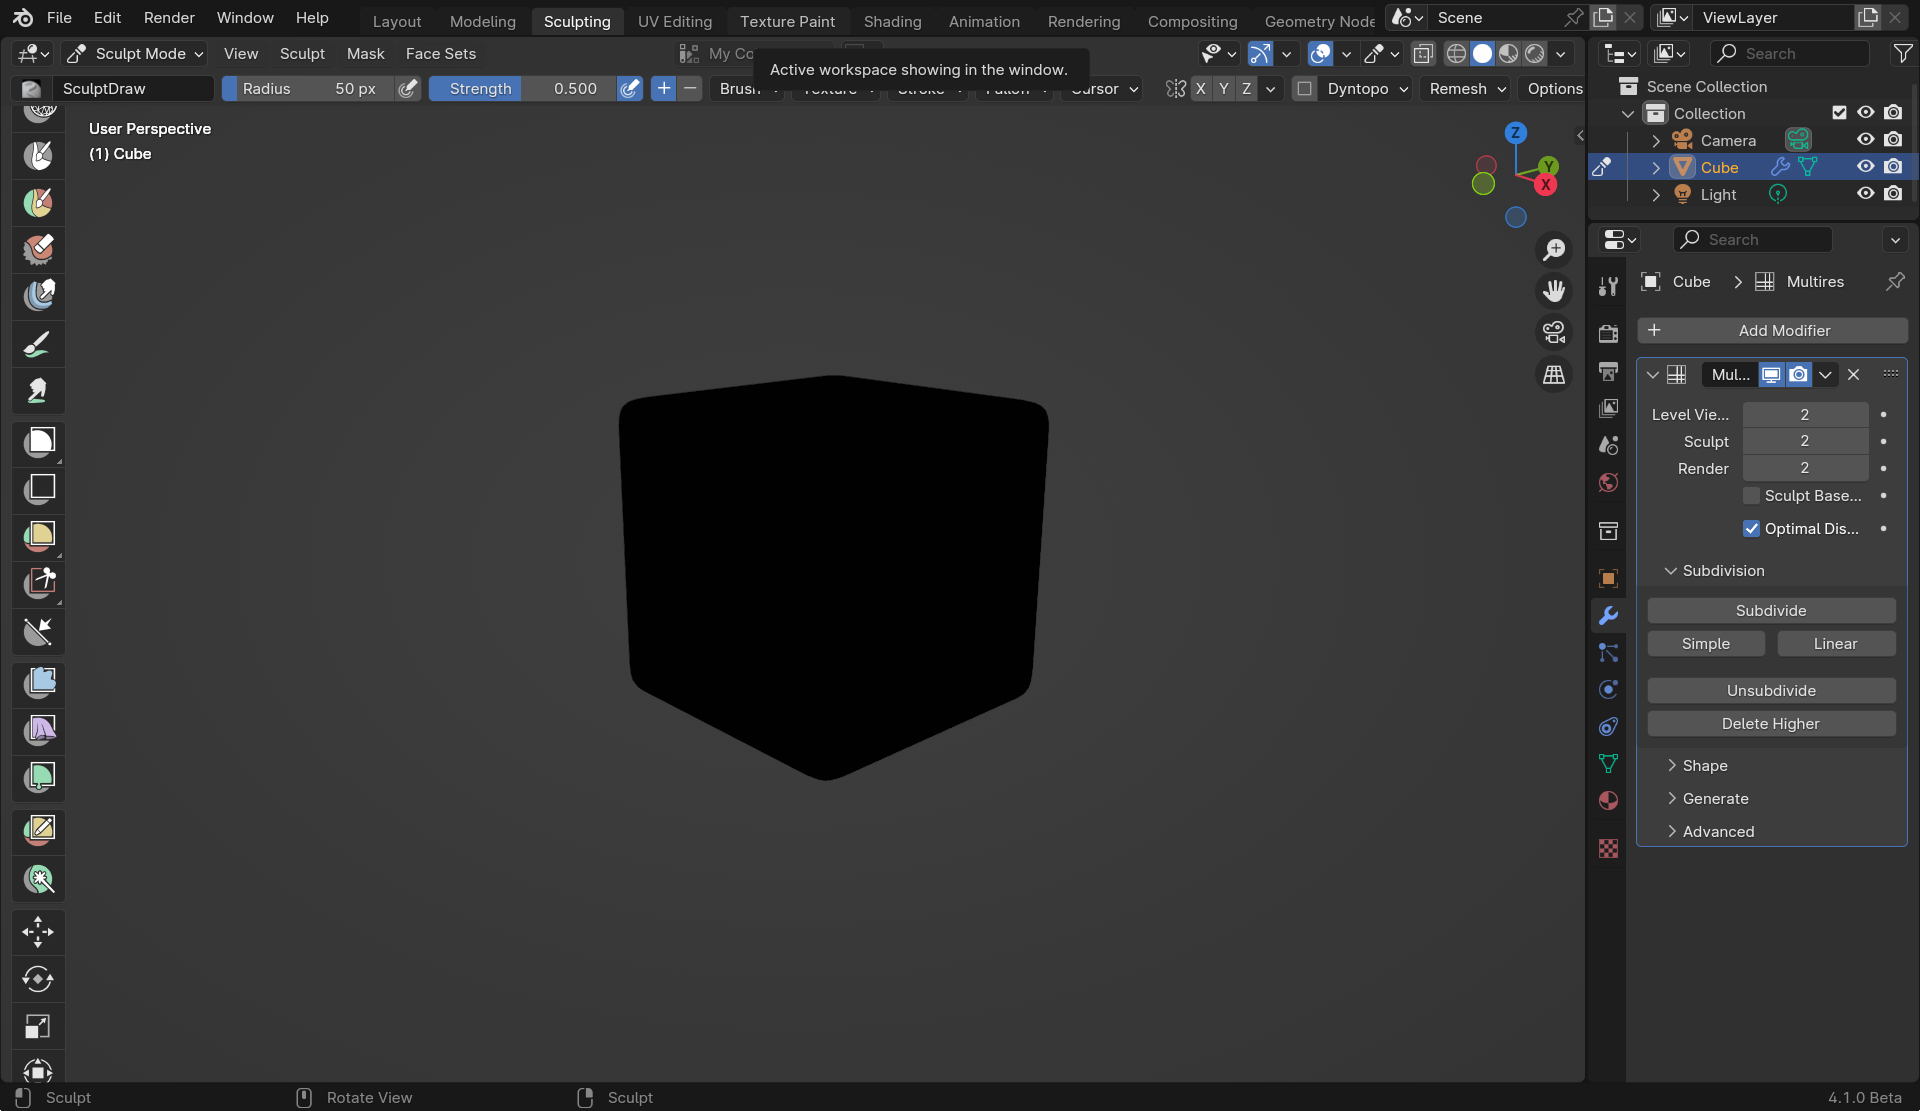Image resolution: width=1920 pixels, height=1111 pixels.
Task: Select the Paint brush tool
Action: (x=39, y=345)
